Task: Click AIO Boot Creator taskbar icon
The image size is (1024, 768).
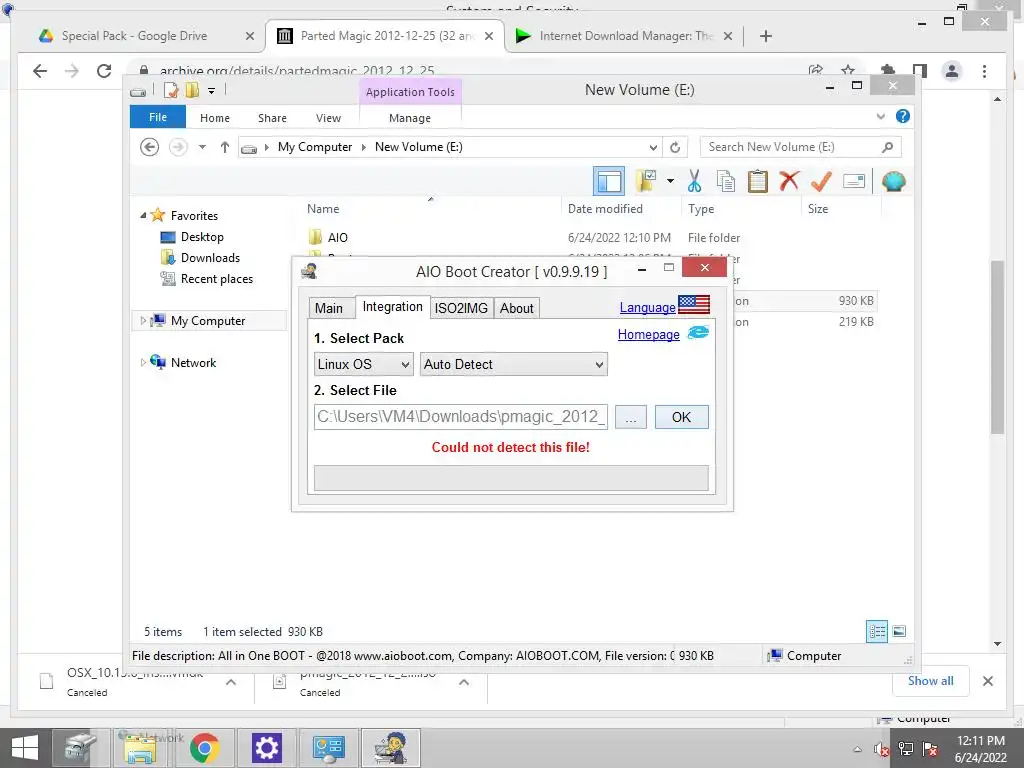Action: pyautogui.click(x=391, y=748)
